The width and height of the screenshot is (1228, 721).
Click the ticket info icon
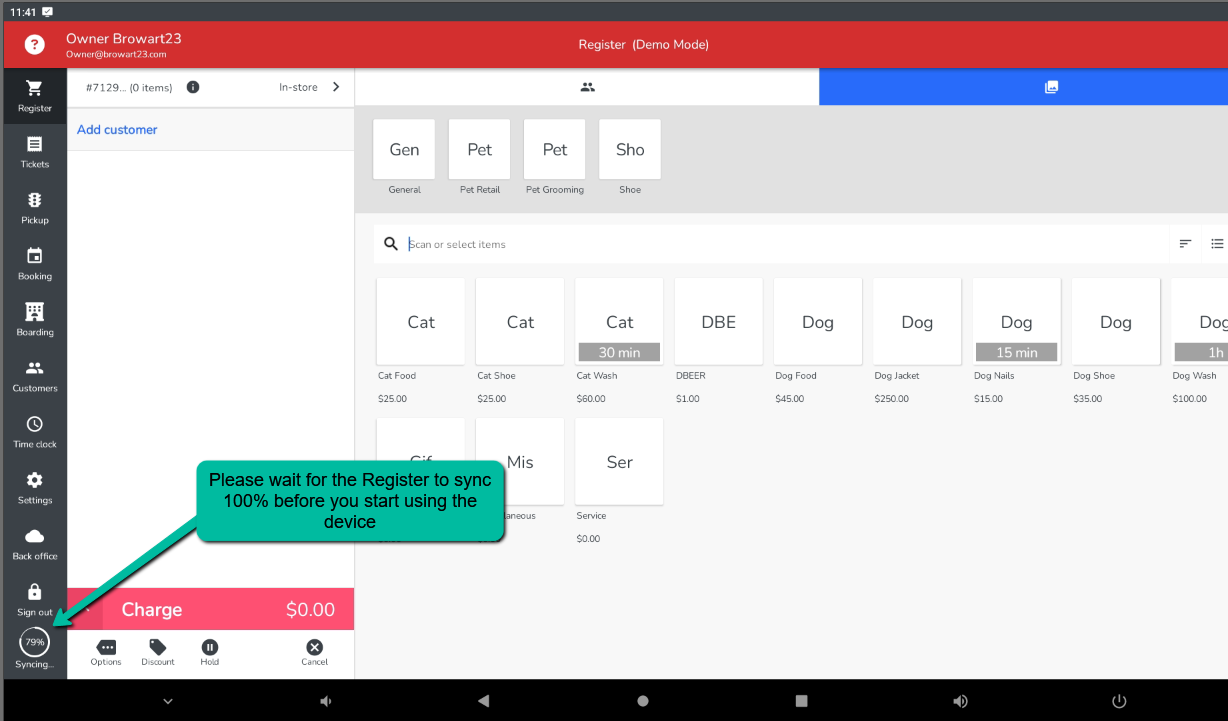[193, 87]
